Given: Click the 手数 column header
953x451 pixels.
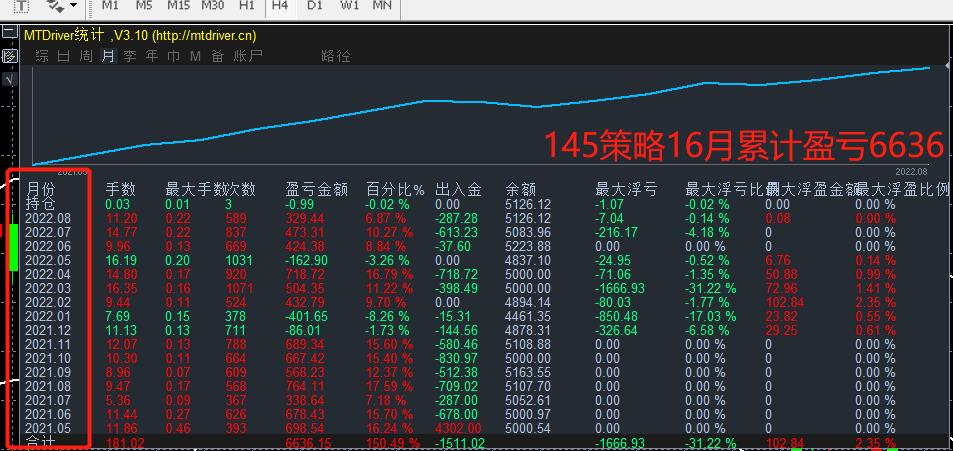Looking at the screenshot, I should tap(120, 189).
